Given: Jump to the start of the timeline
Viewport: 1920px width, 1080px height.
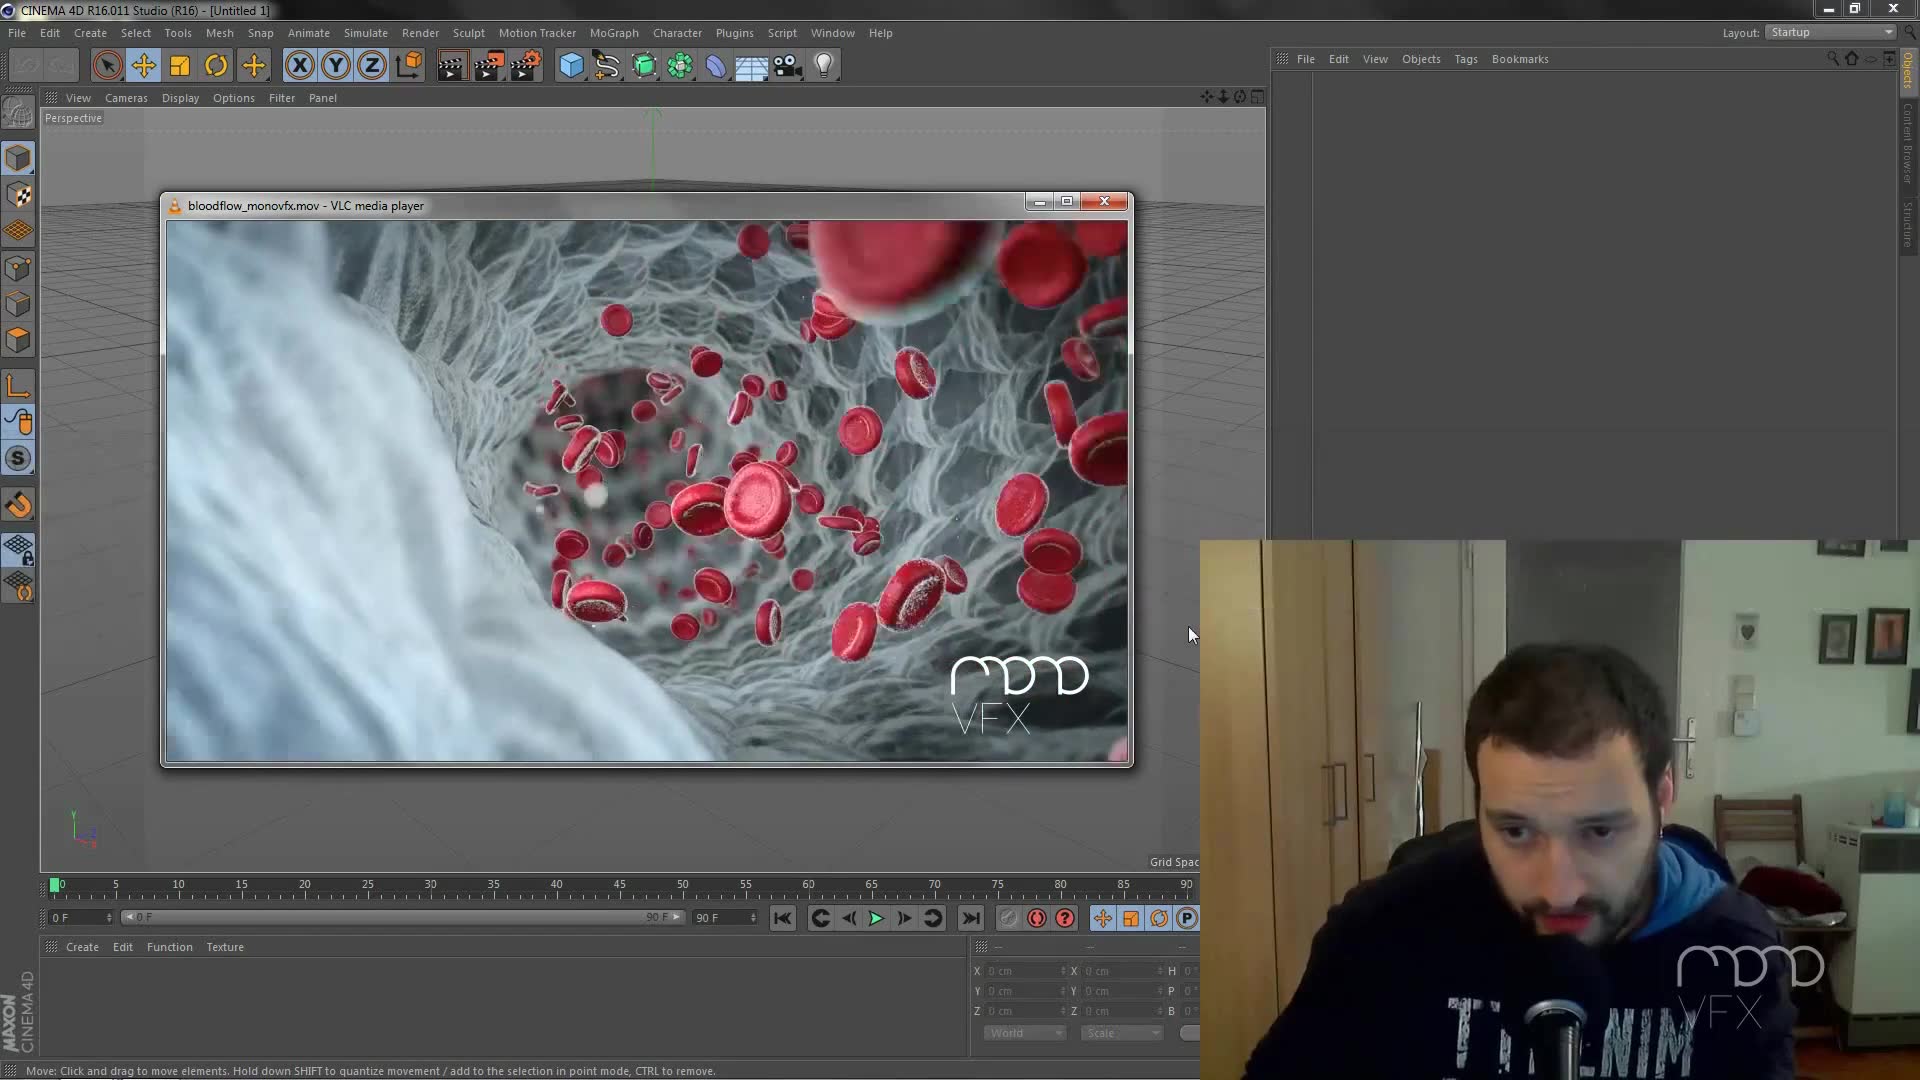Looking at the screenshot, I should (783, 918).
